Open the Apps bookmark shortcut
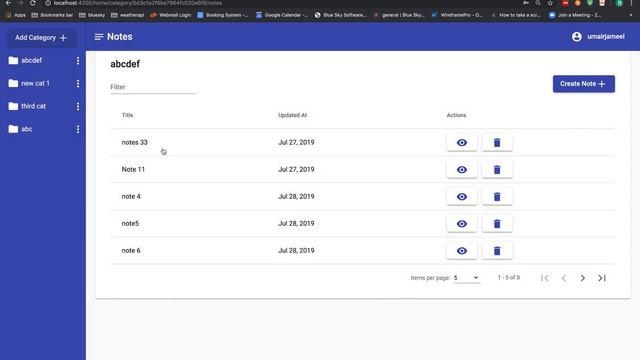640x360 pixels. point(16,15)
